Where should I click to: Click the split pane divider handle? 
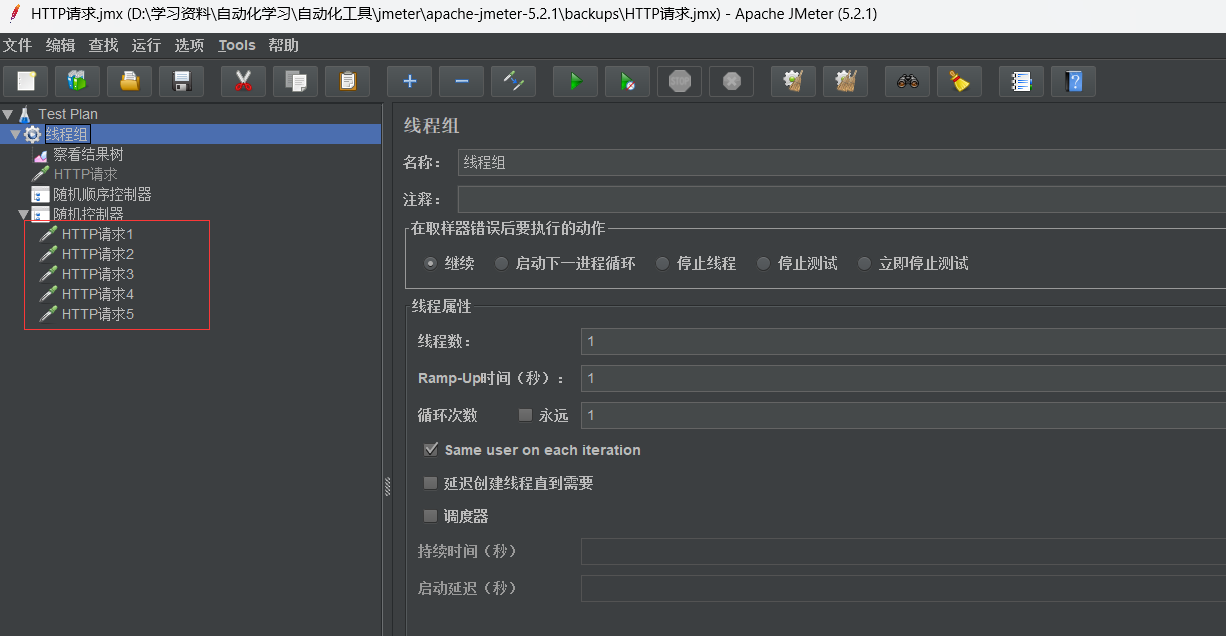tap(387, 486)
